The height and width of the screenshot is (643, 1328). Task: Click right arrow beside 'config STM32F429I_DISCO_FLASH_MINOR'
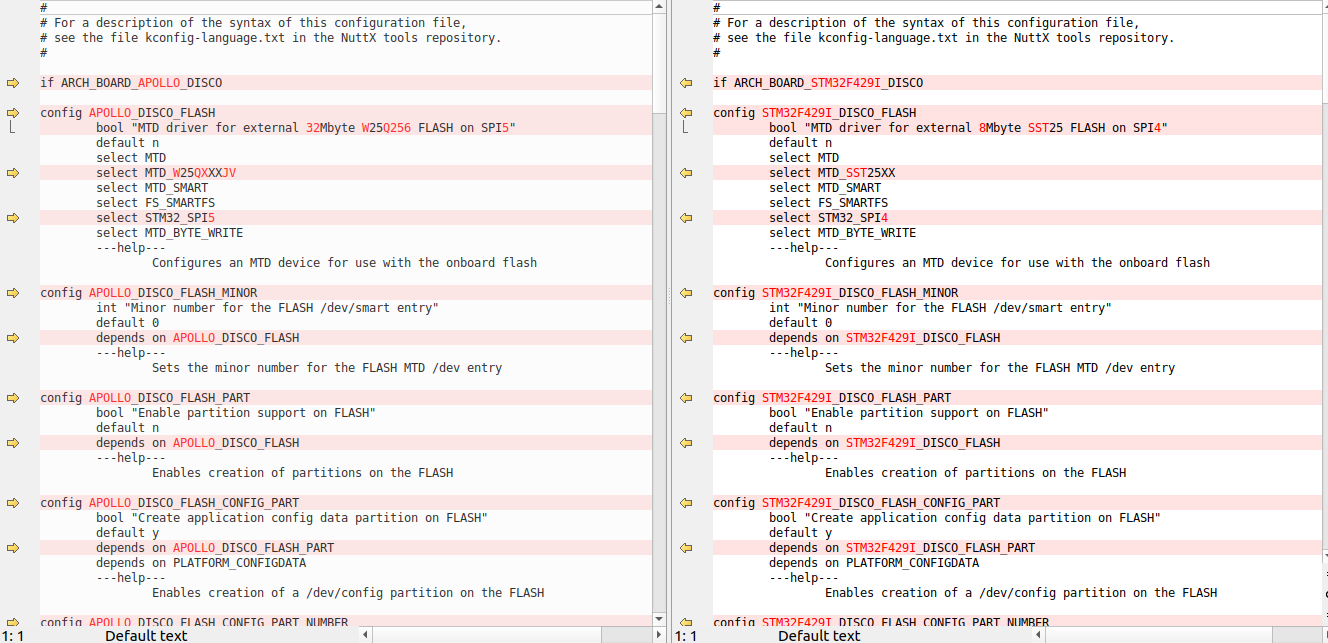686,293
